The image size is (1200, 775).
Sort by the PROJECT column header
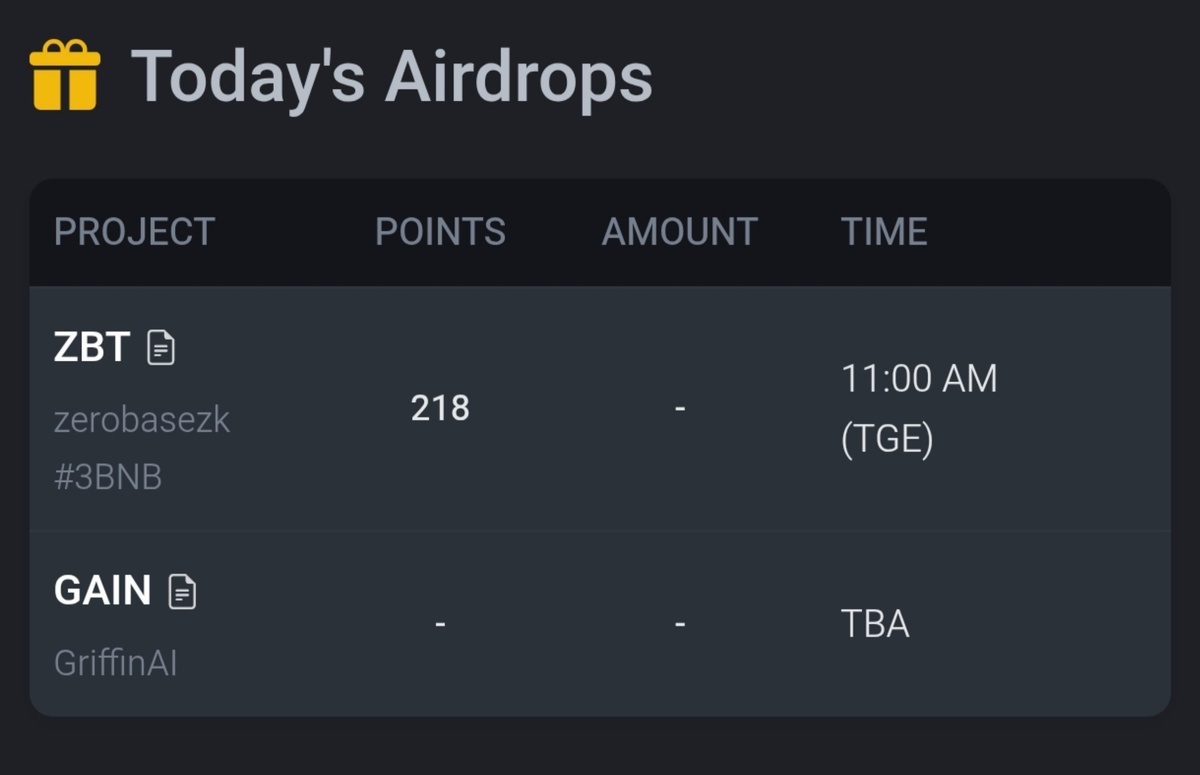(134, 232)
